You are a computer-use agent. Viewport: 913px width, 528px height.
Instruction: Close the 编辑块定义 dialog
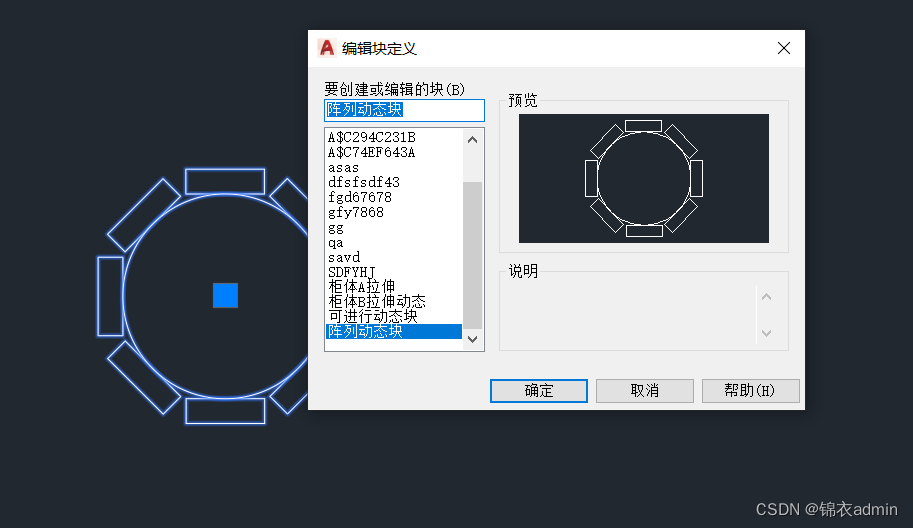[784, 48]
